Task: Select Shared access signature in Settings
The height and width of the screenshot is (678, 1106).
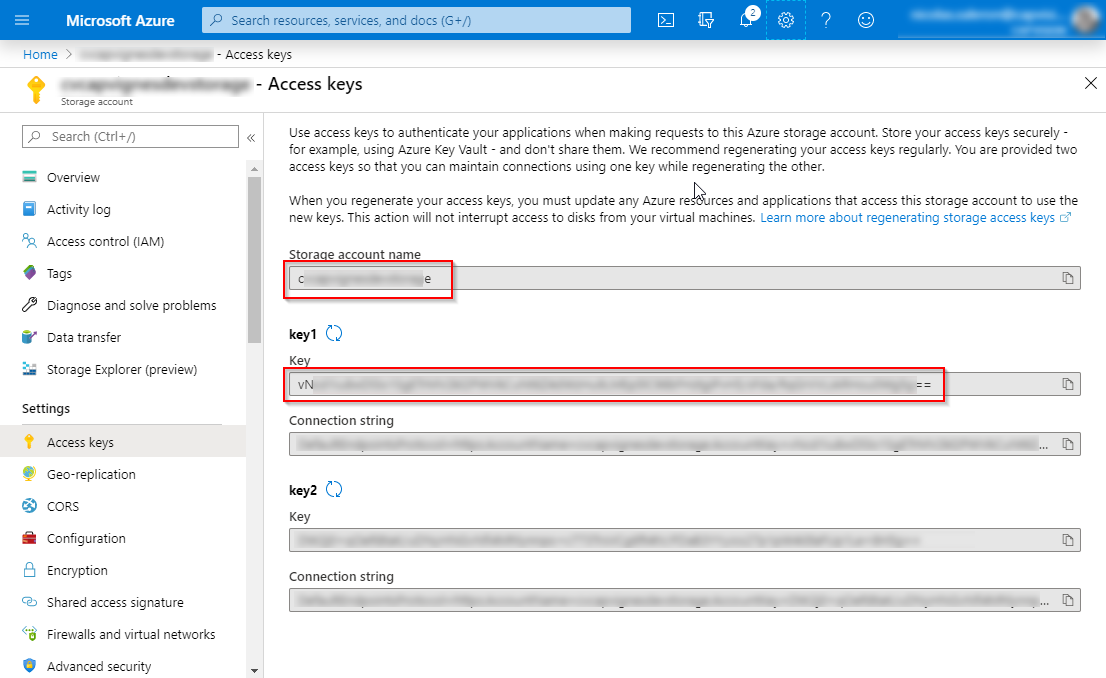Action: click(x=115, y=603)
